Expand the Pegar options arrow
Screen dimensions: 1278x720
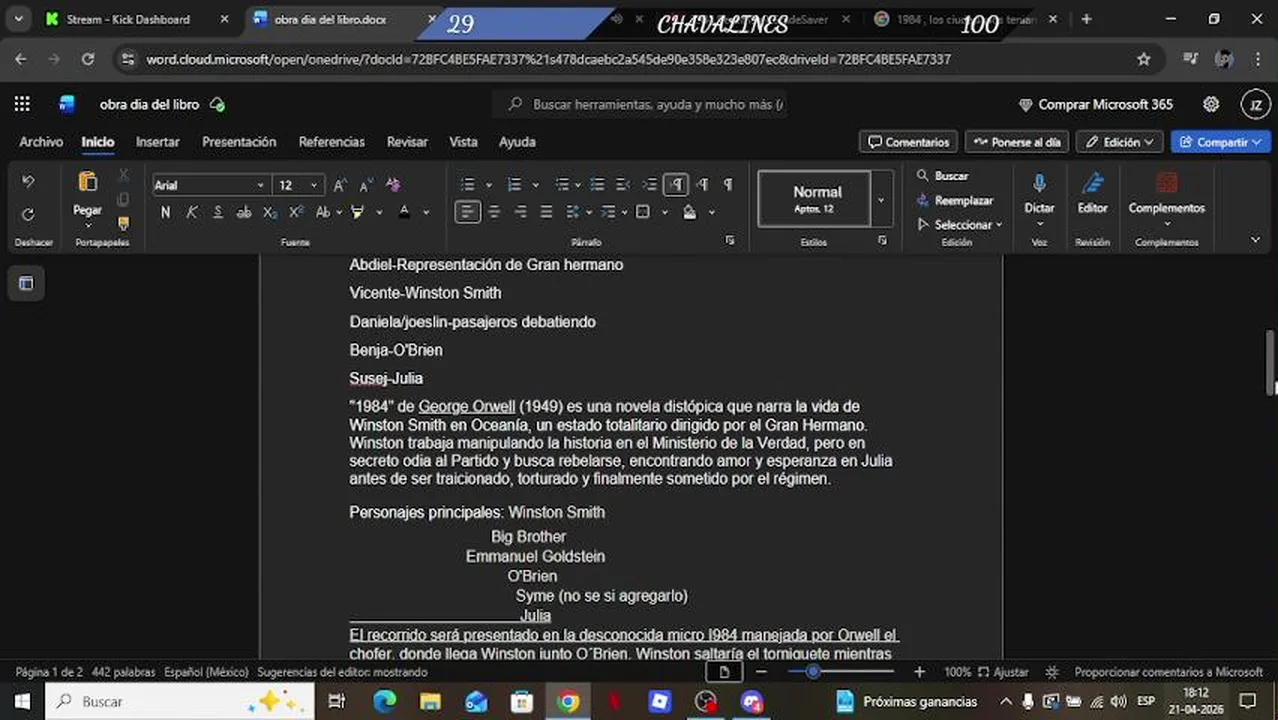(87, 225)
